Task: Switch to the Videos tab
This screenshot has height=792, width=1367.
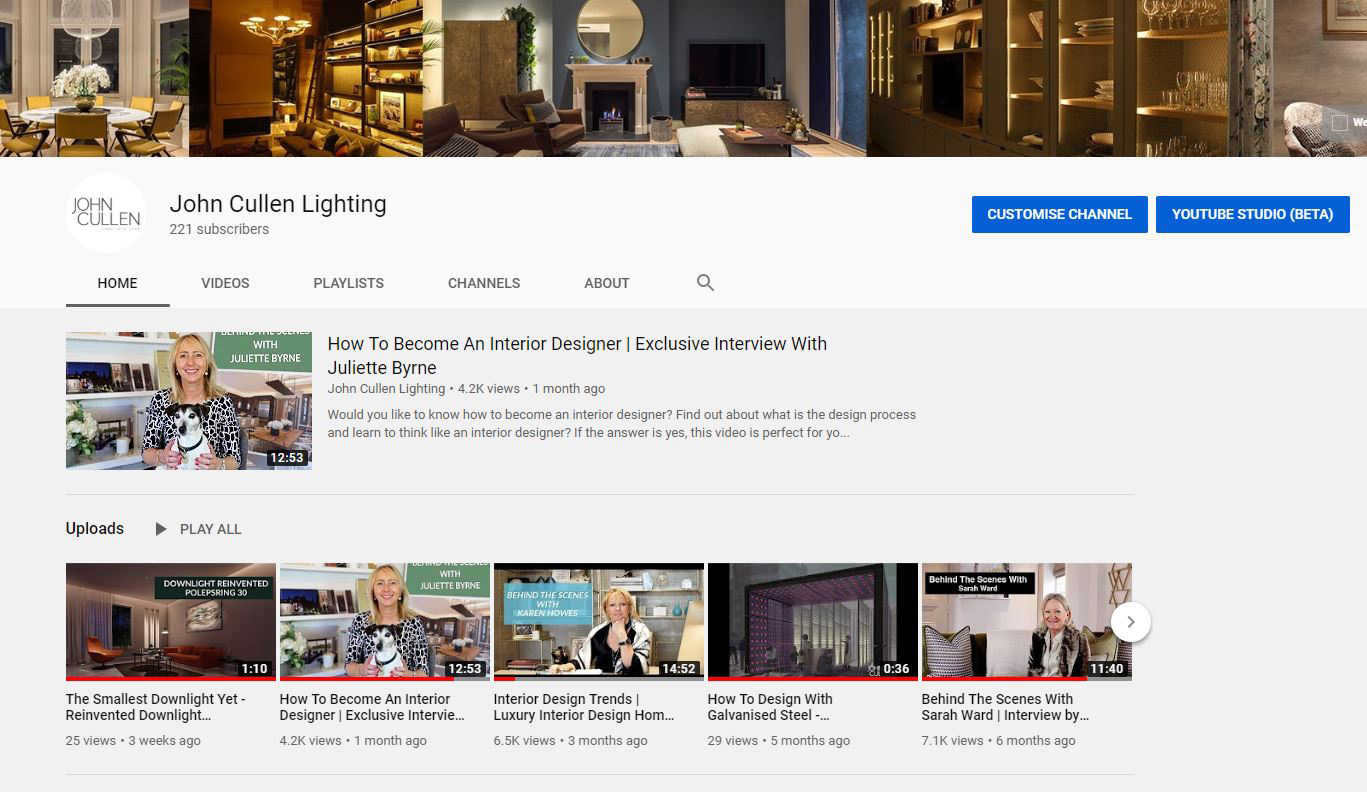Action: tap(225, 283)
